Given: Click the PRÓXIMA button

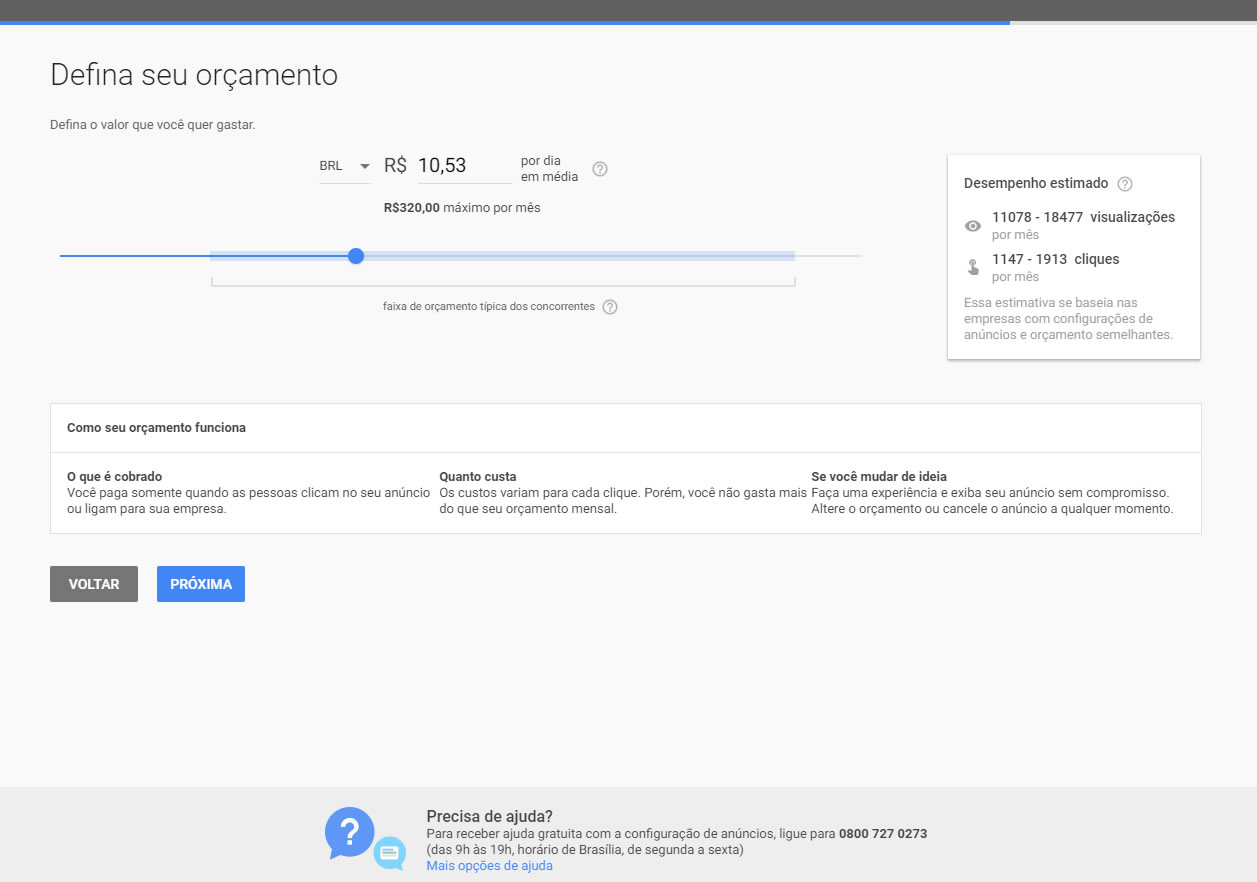Looking at the screenshot, I should 201,584.
